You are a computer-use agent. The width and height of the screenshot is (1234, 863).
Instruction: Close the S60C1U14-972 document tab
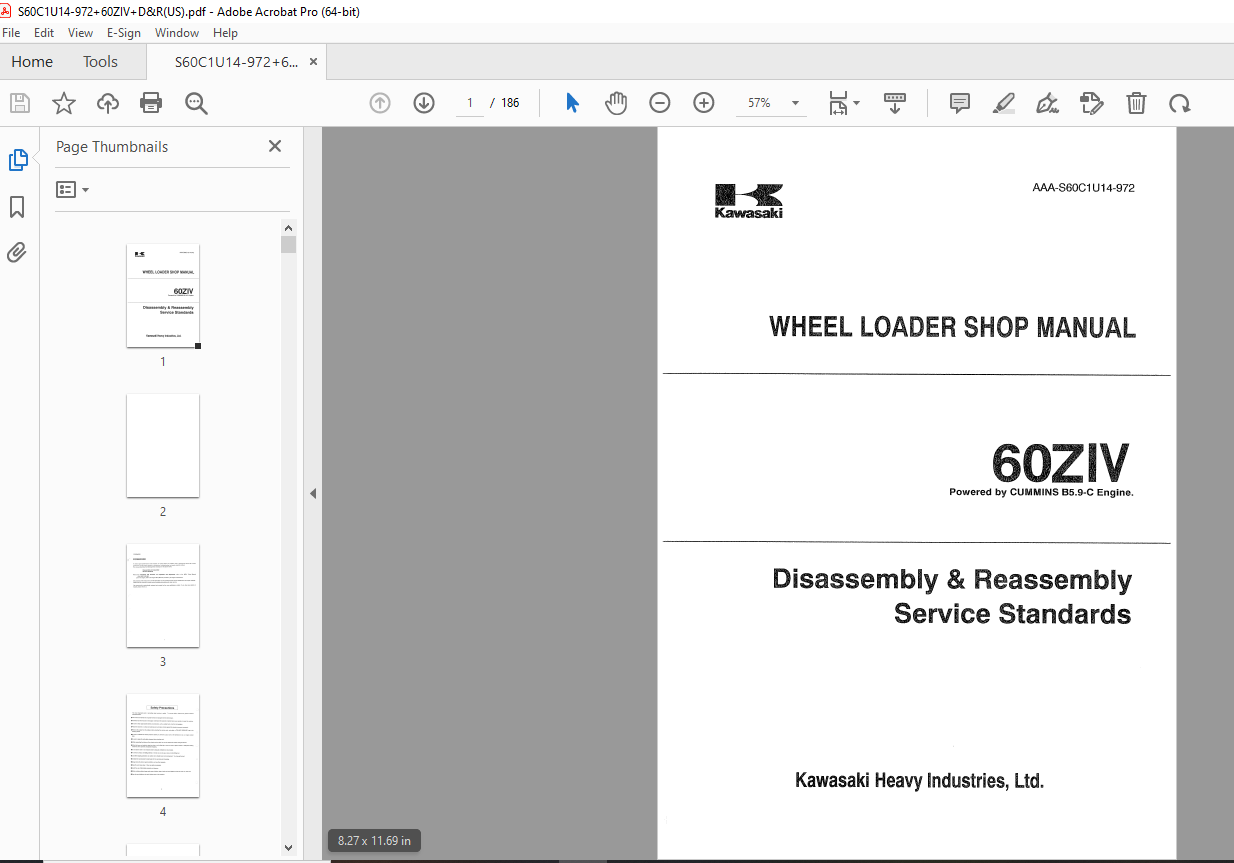pyautogui.click(x=313, y=61)
